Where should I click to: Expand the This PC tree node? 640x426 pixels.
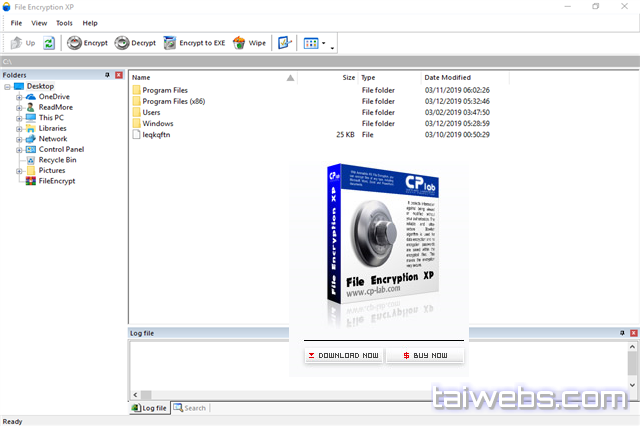click(x=19, y=118)
